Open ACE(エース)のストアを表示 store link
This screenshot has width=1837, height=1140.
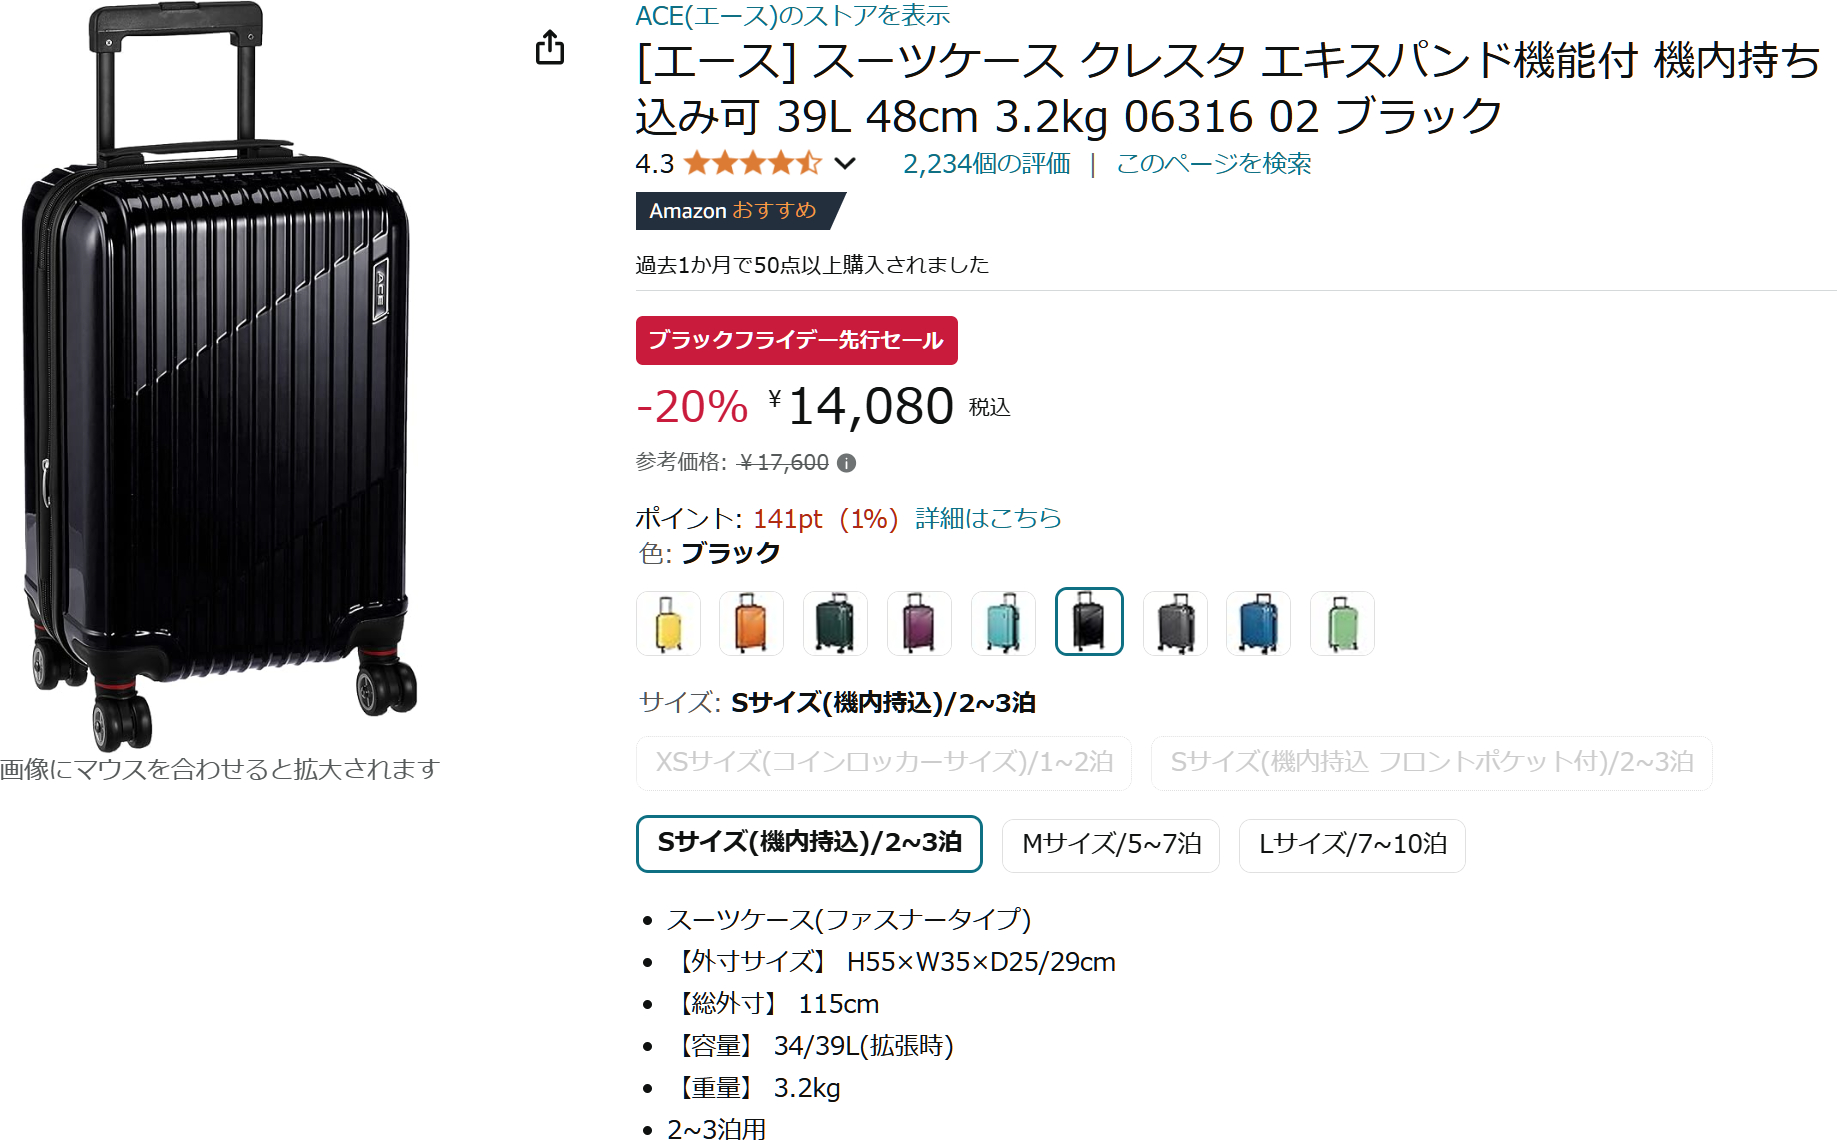coord(792,15)
